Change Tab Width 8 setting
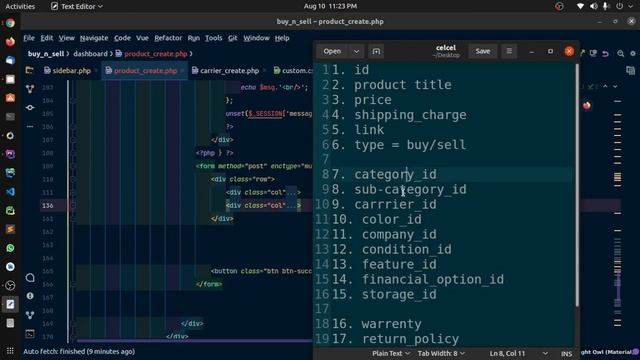Screen dimensions: 640x360 click(x=441, y=353)
